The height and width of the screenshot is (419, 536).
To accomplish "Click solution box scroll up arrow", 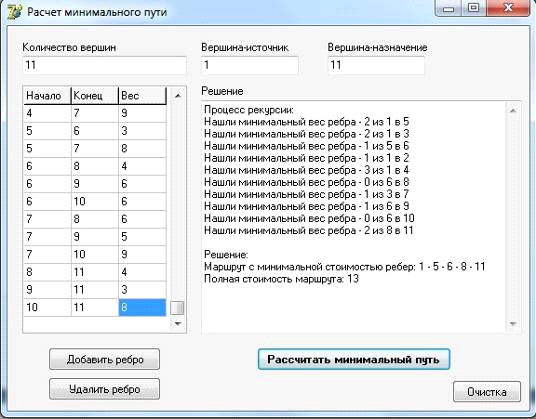I will [x=513, y=110].
